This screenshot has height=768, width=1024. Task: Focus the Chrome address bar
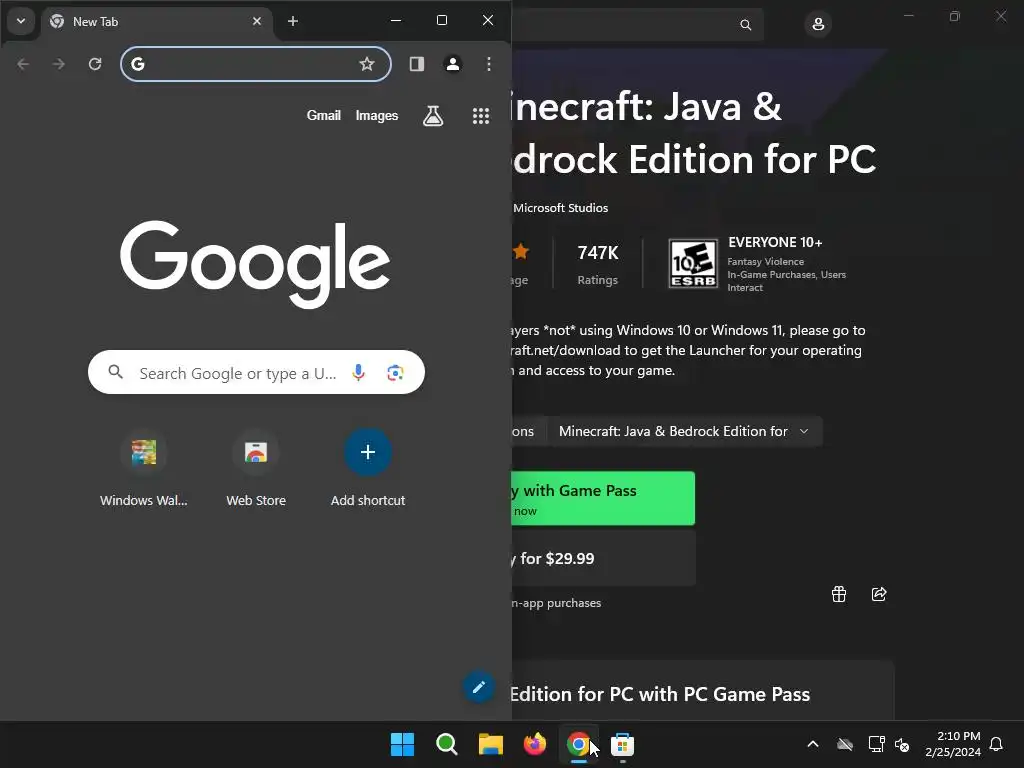pos(256,64)
